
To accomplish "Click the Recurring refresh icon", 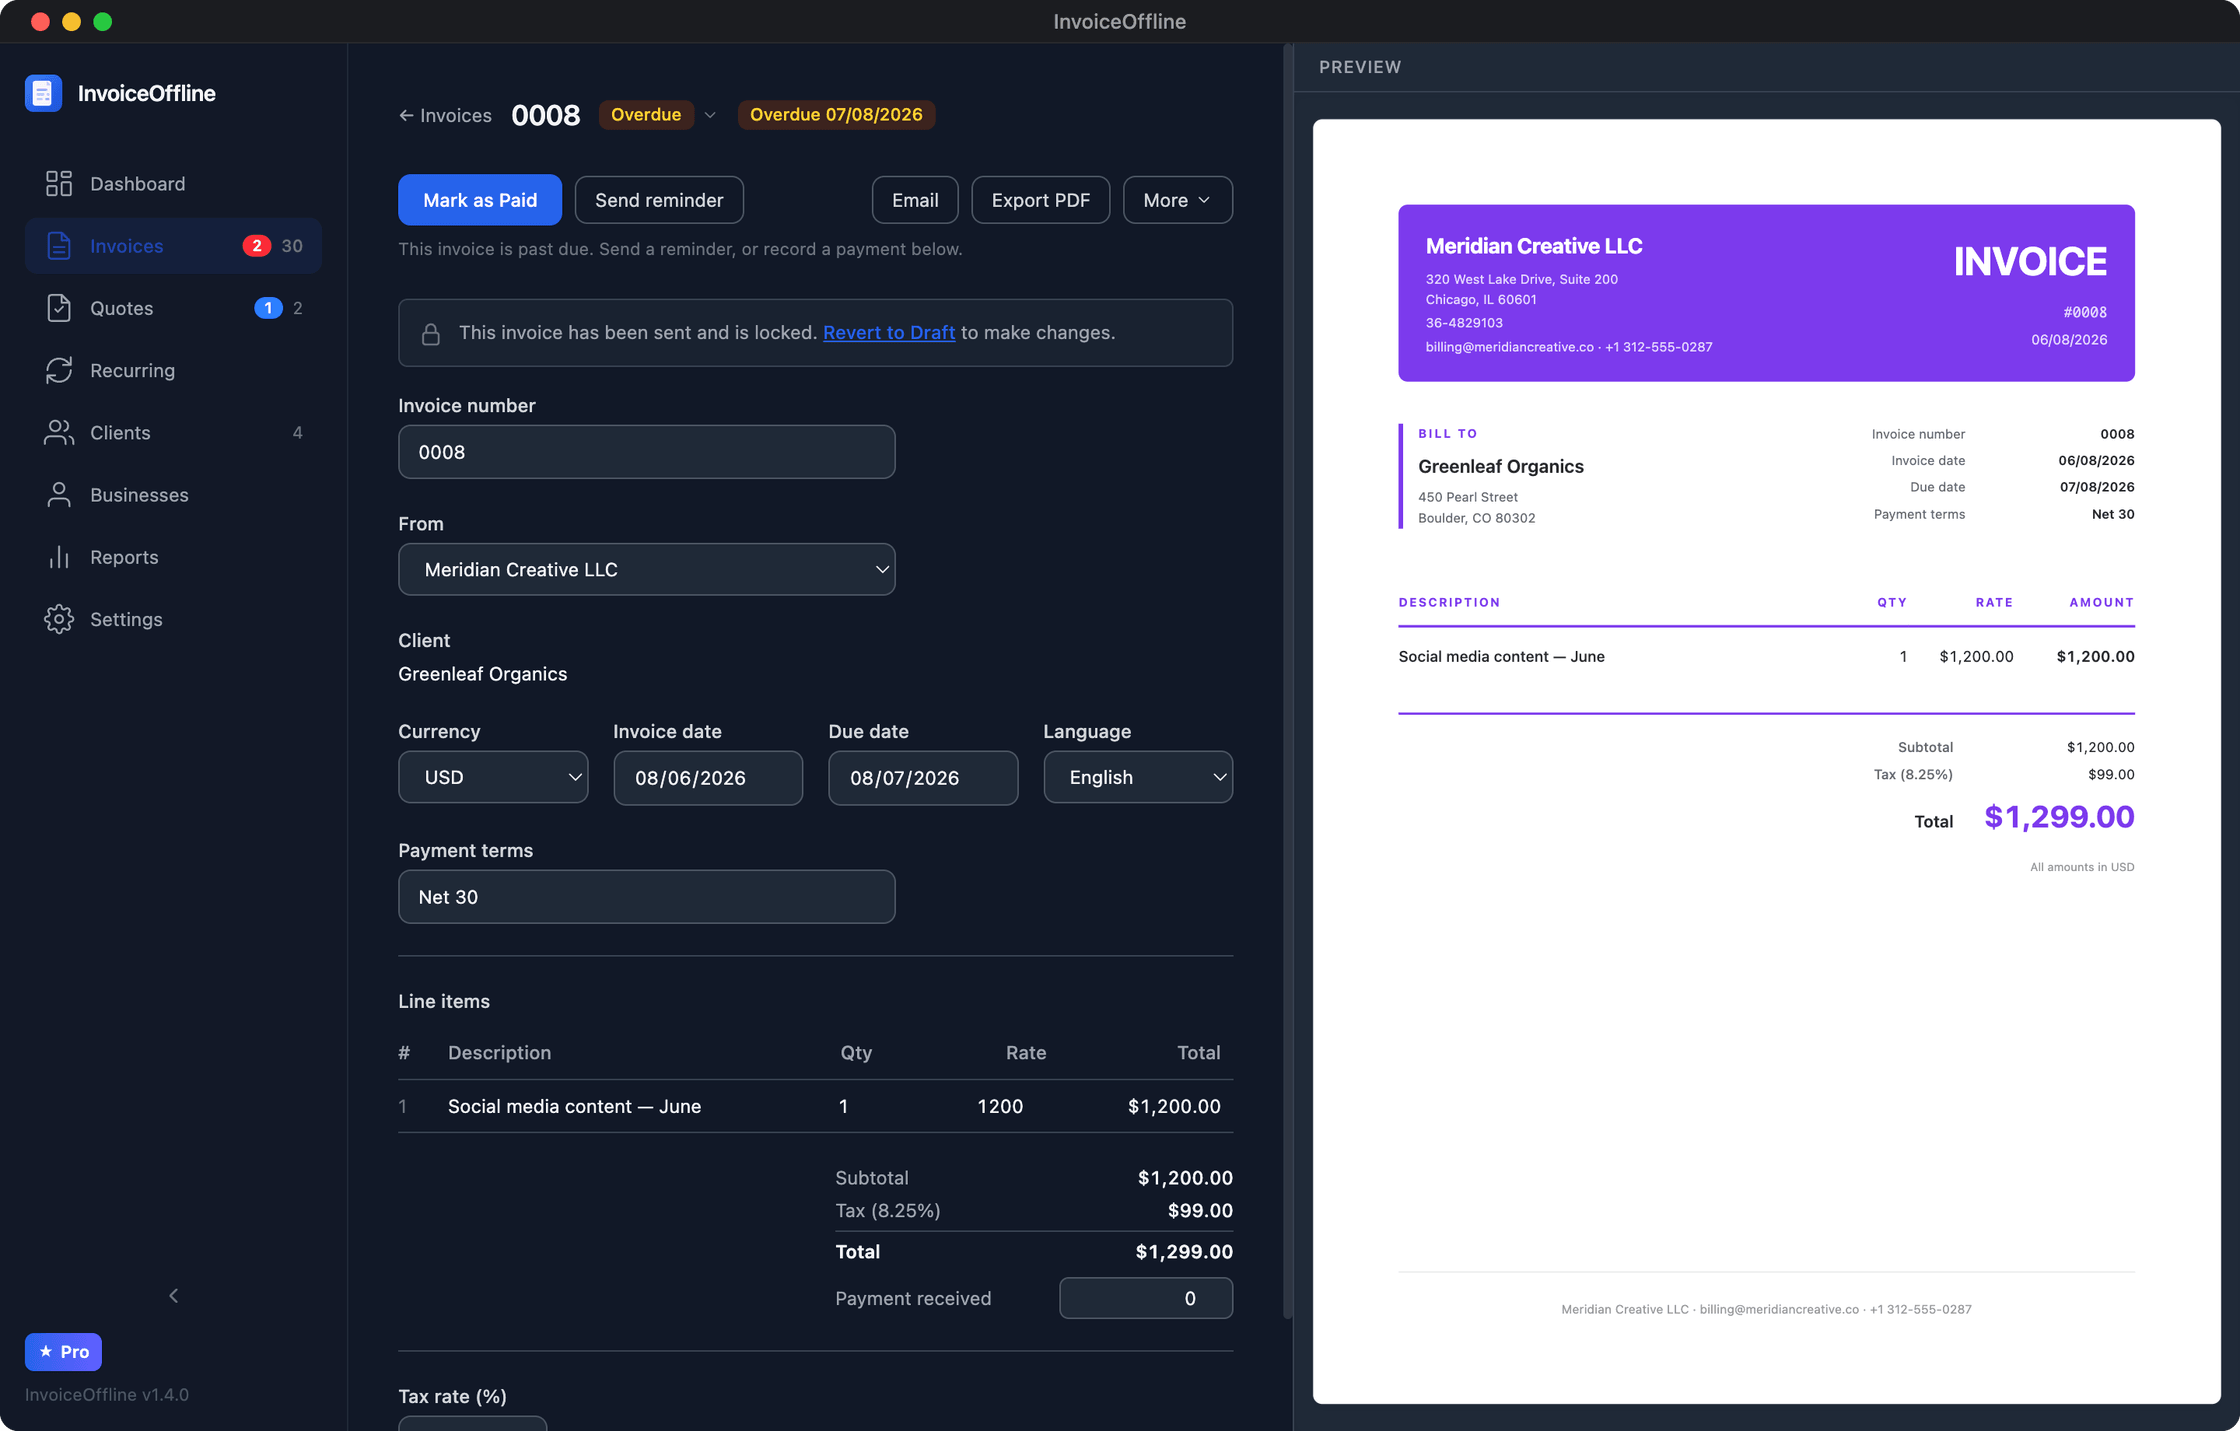I will [59, 370].
